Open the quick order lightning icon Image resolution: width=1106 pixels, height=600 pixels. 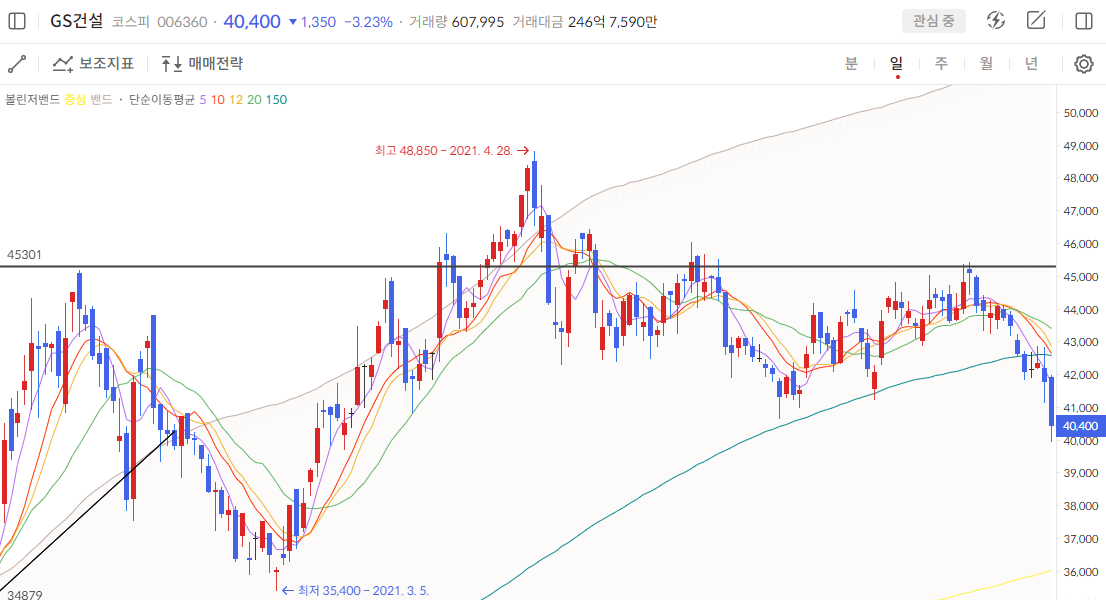pos(995,20)
